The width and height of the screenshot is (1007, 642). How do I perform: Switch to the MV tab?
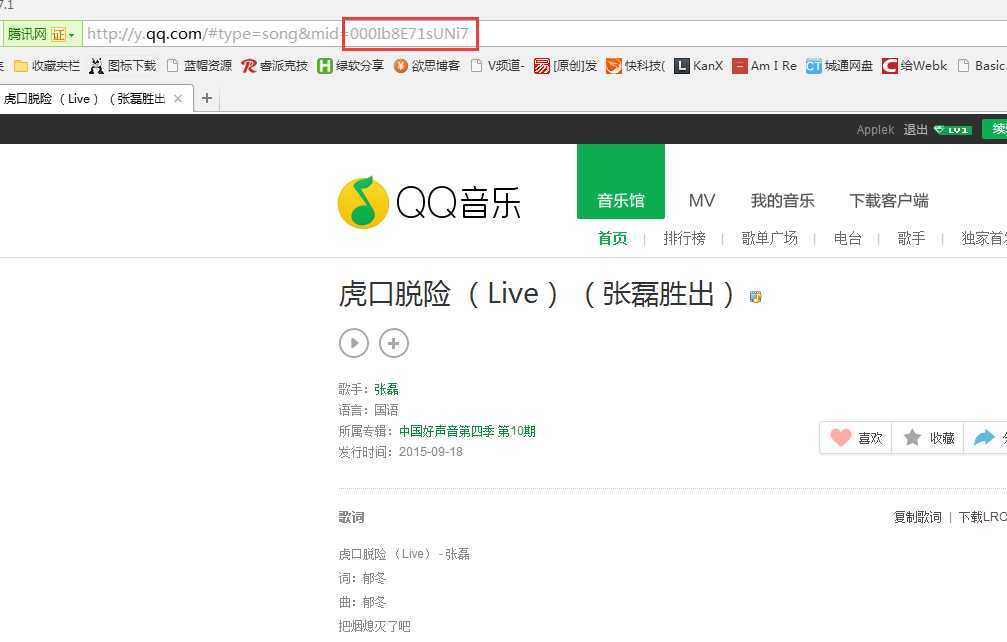[701, 200]
